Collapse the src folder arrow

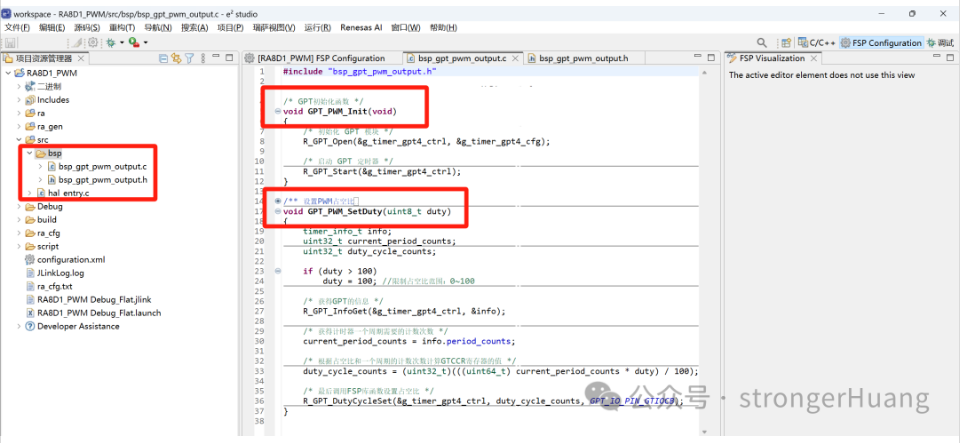click(x=18, y=140)
